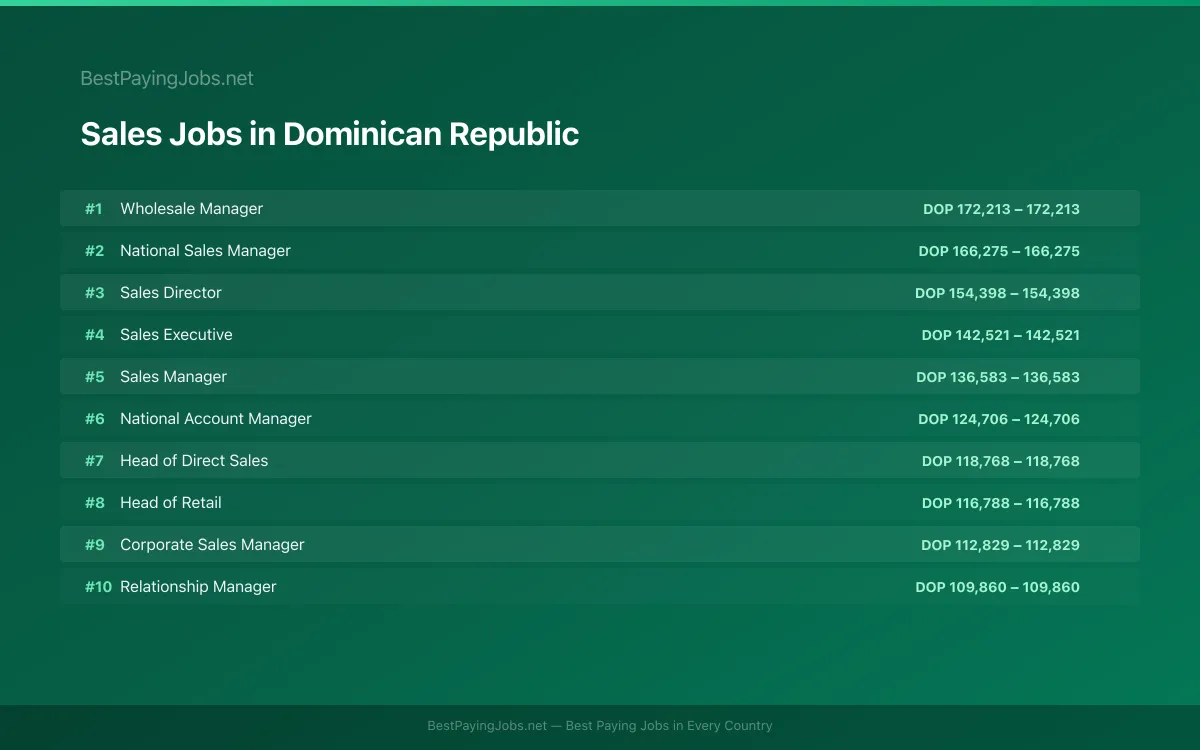Click the #2 rank number

click(94, 251)
